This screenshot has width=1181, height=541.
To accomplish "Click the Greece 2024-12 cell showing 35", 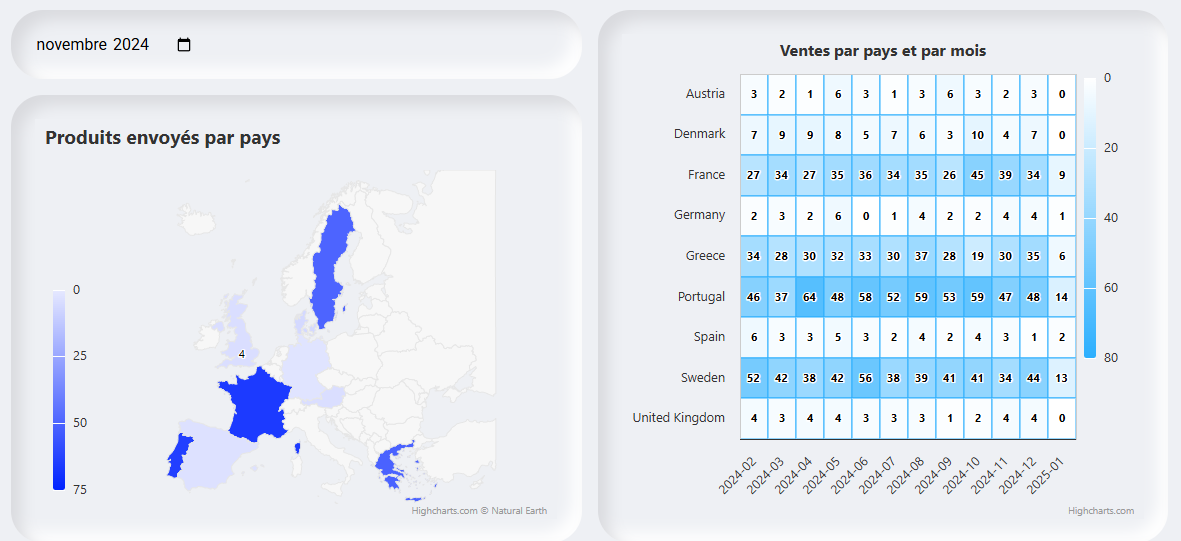I will [x=1034, y=256].
